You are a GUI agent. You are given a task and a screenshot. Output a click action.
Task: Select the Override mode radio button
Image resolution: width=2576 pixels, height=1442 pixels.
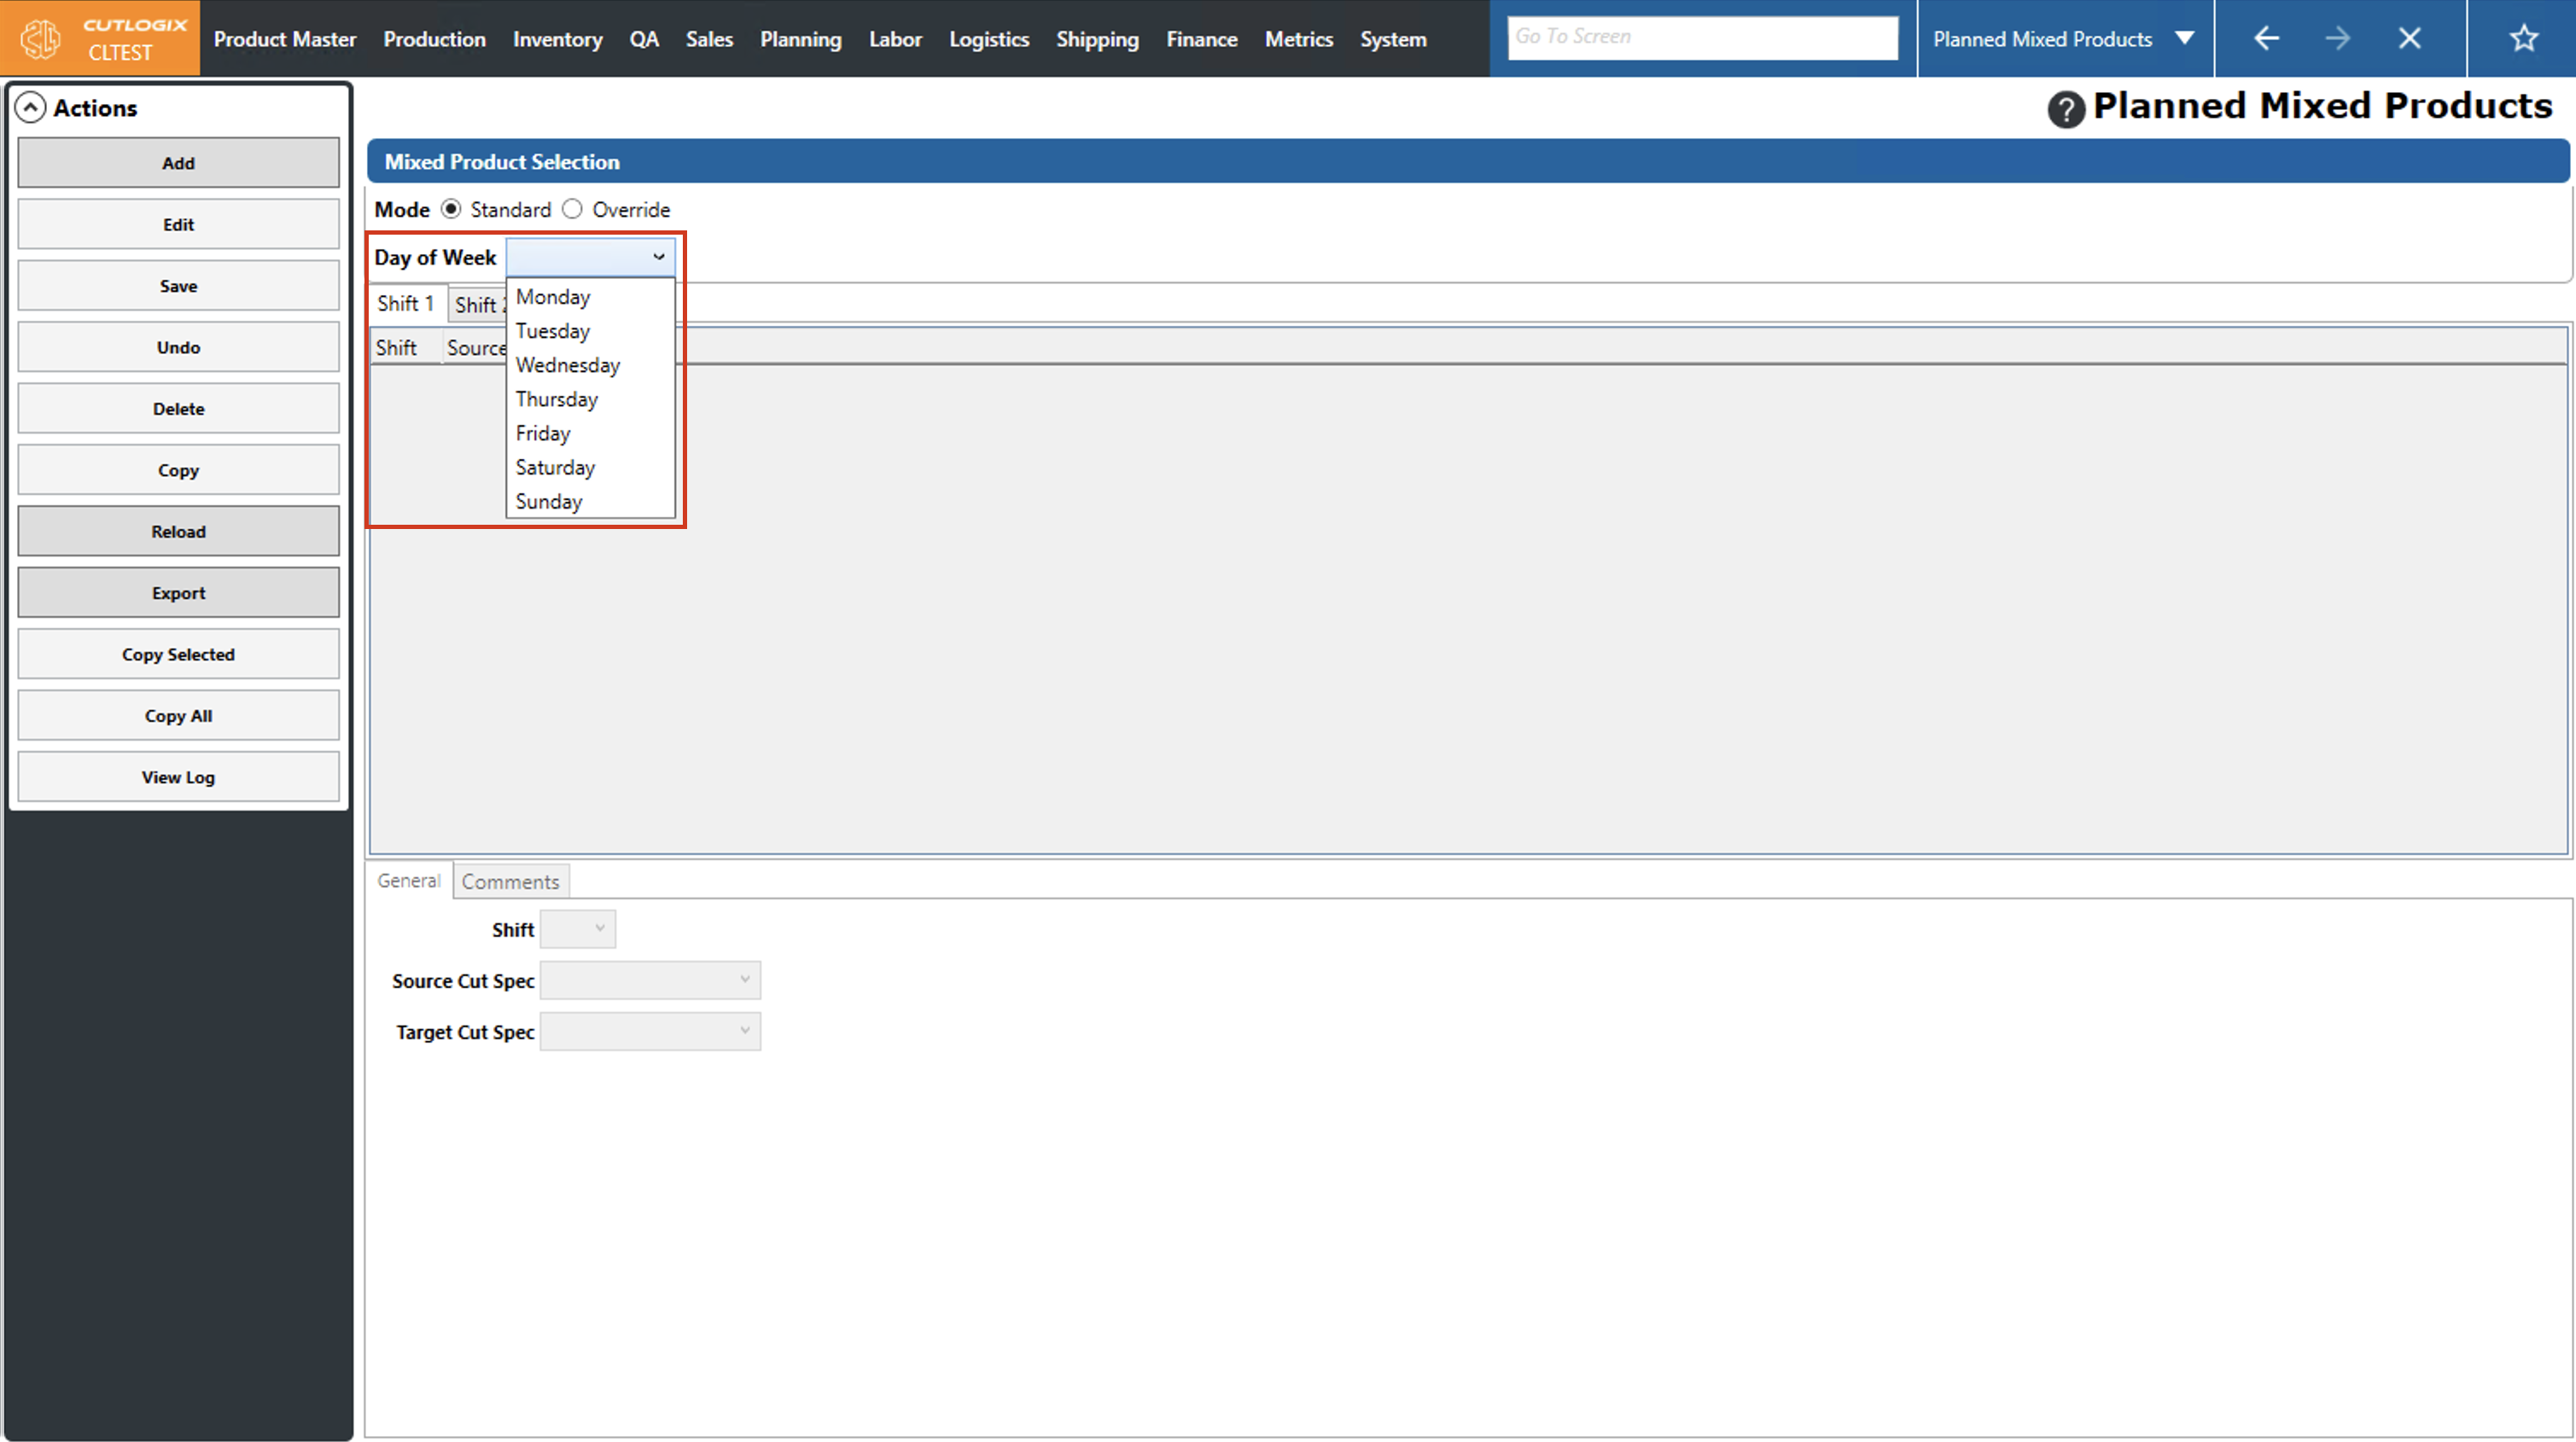click(x=572, y=209)
